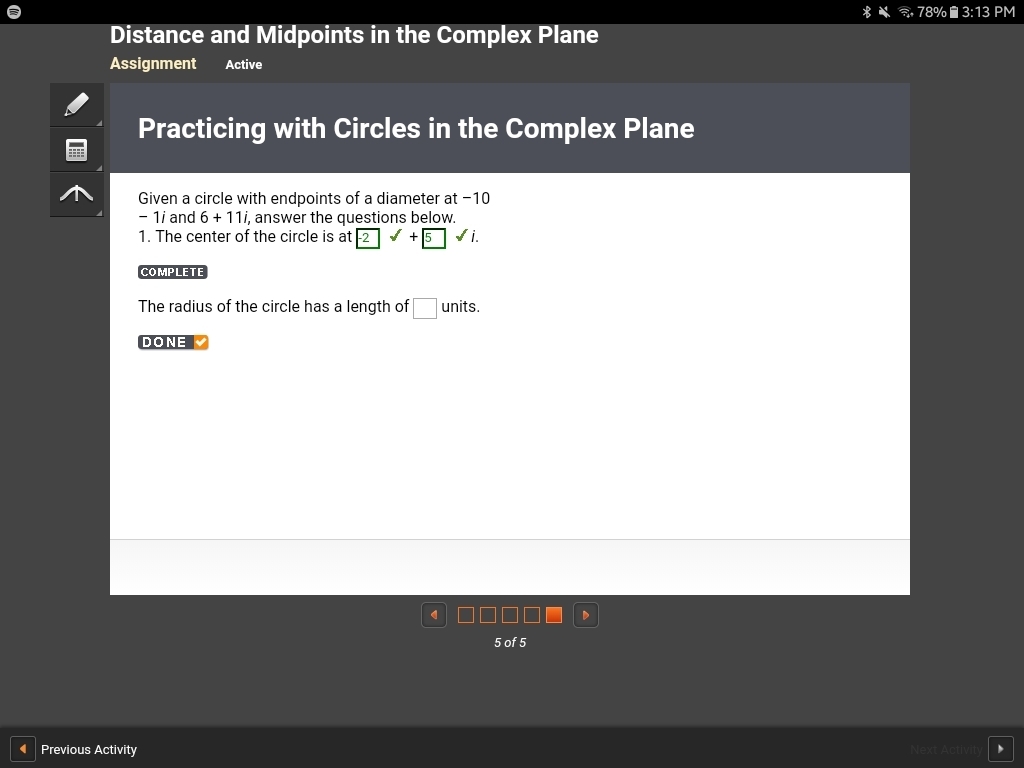The image size is (1024, 768).
Task: Select the fifth highlighted question square
Action: (554, 615)
